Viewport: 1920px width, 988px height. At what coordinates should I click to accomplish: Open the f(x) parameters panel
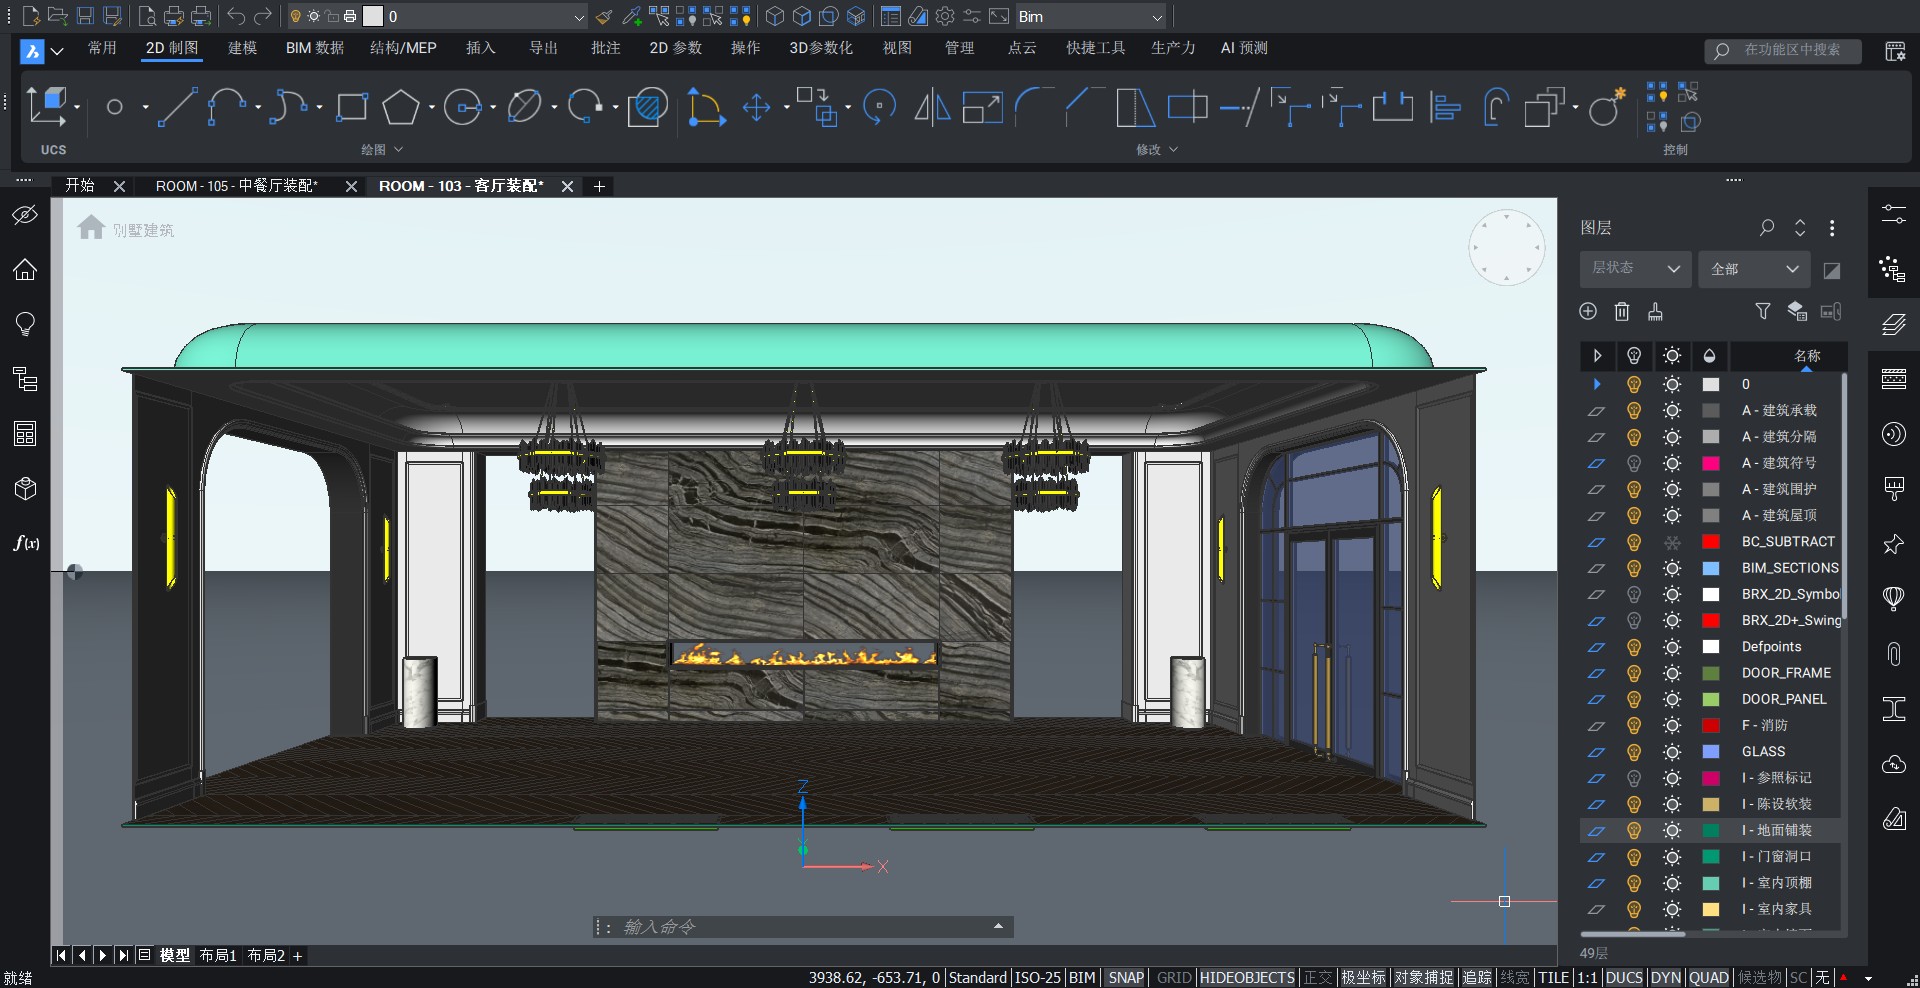(27, 543)
